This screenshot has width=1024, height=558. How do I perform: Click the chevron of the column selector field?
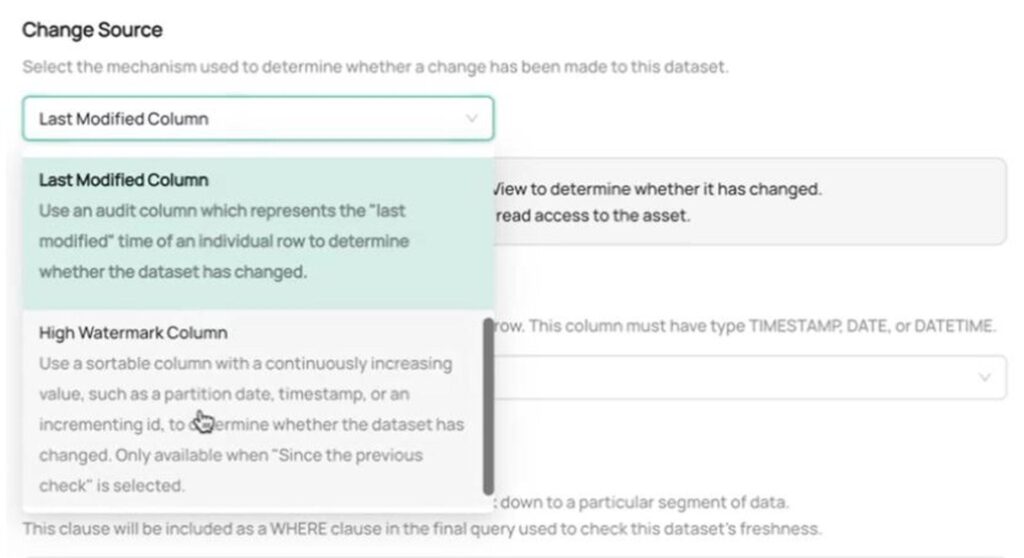coord(984,378)
